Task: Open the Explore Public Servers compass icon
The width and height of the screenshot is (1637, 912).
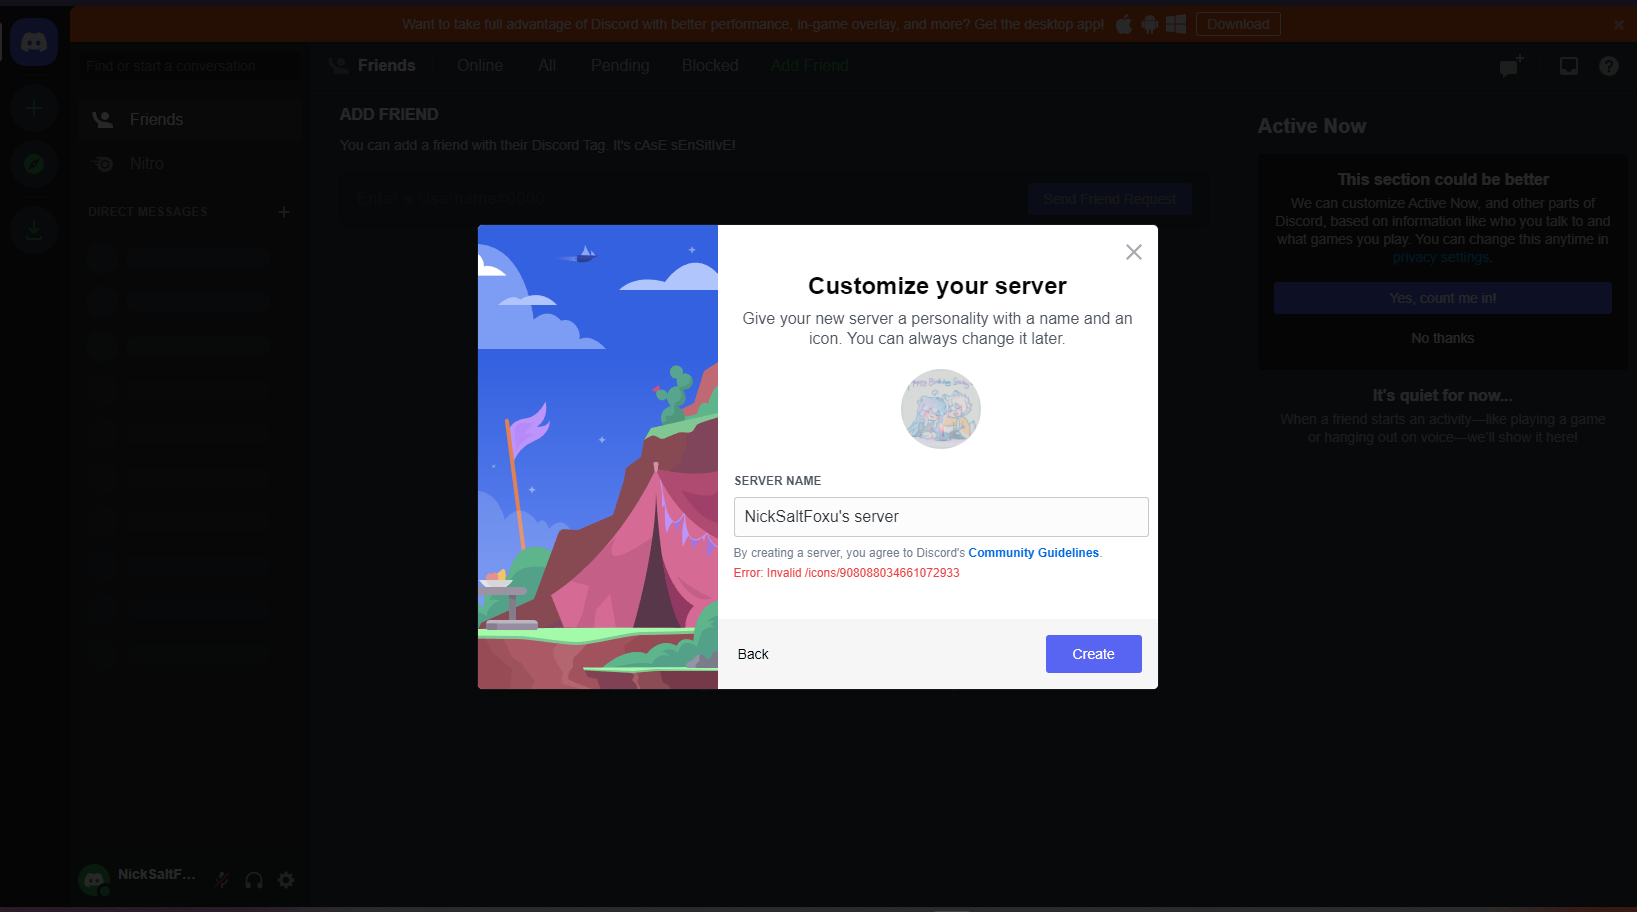Action: click(x=34, y=164)
